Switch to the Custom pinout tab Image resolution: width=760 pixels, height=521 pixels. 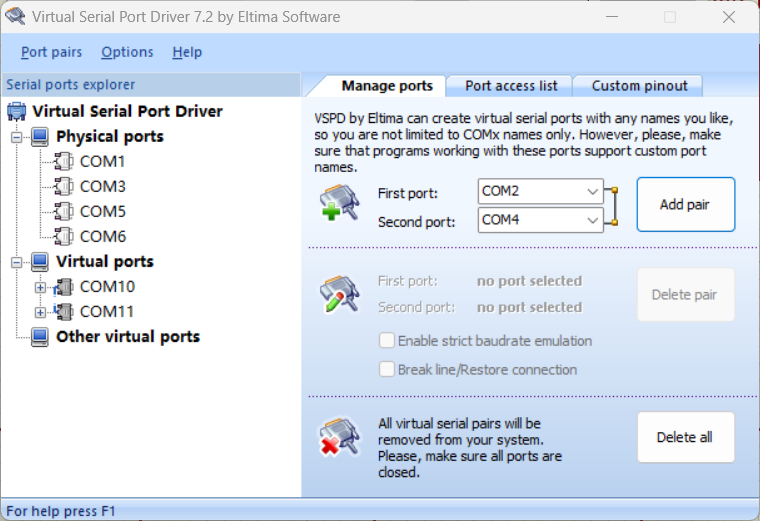tap(639, 86)
